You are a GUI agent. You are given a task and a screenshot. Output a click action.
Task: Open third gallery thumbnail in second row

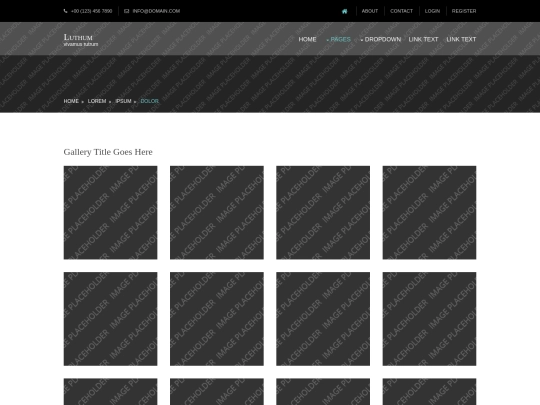click(323, 319)
